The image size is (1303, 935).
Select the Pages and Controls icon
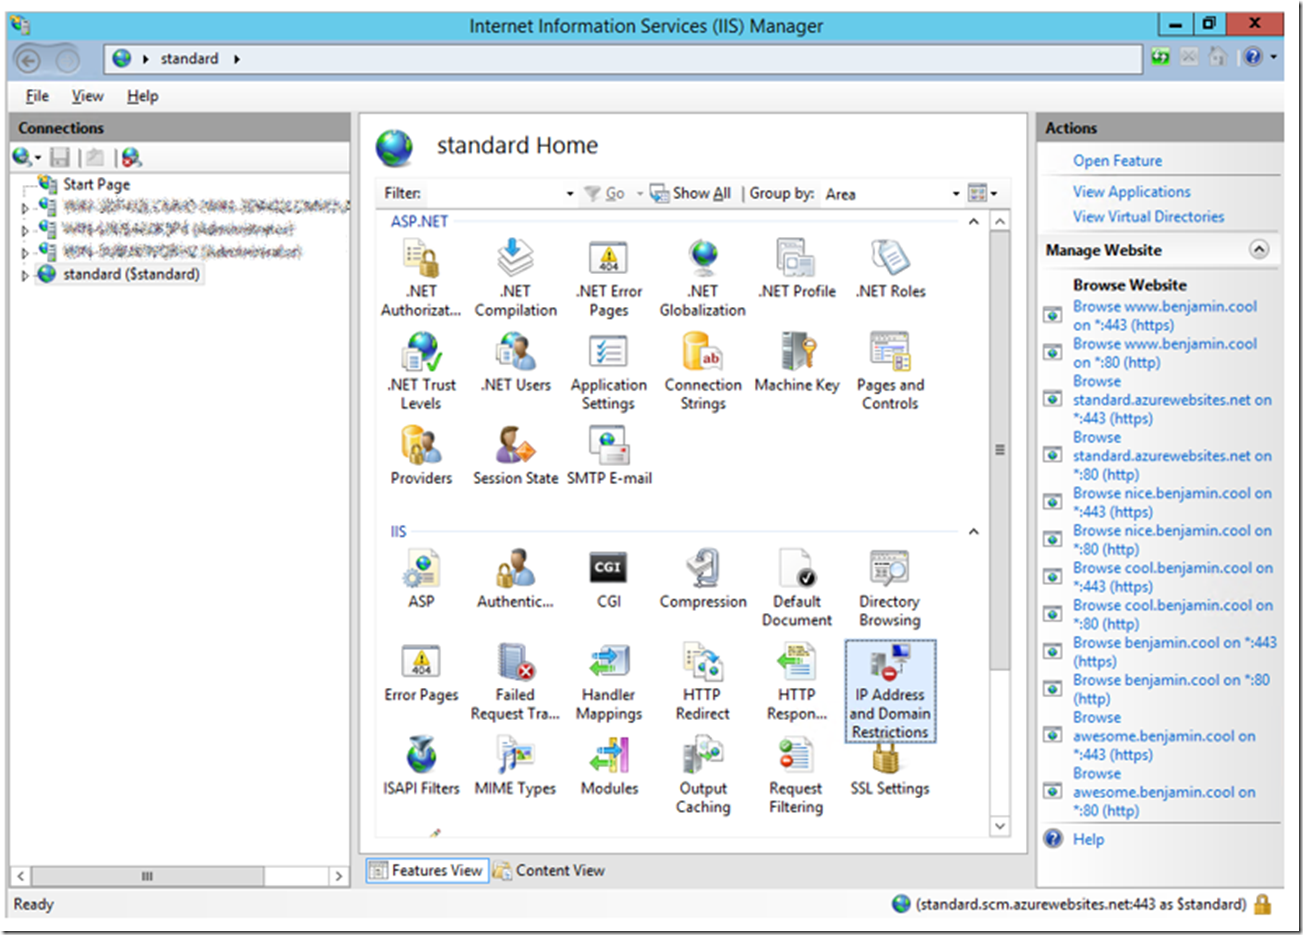click(x=890, y=372)
